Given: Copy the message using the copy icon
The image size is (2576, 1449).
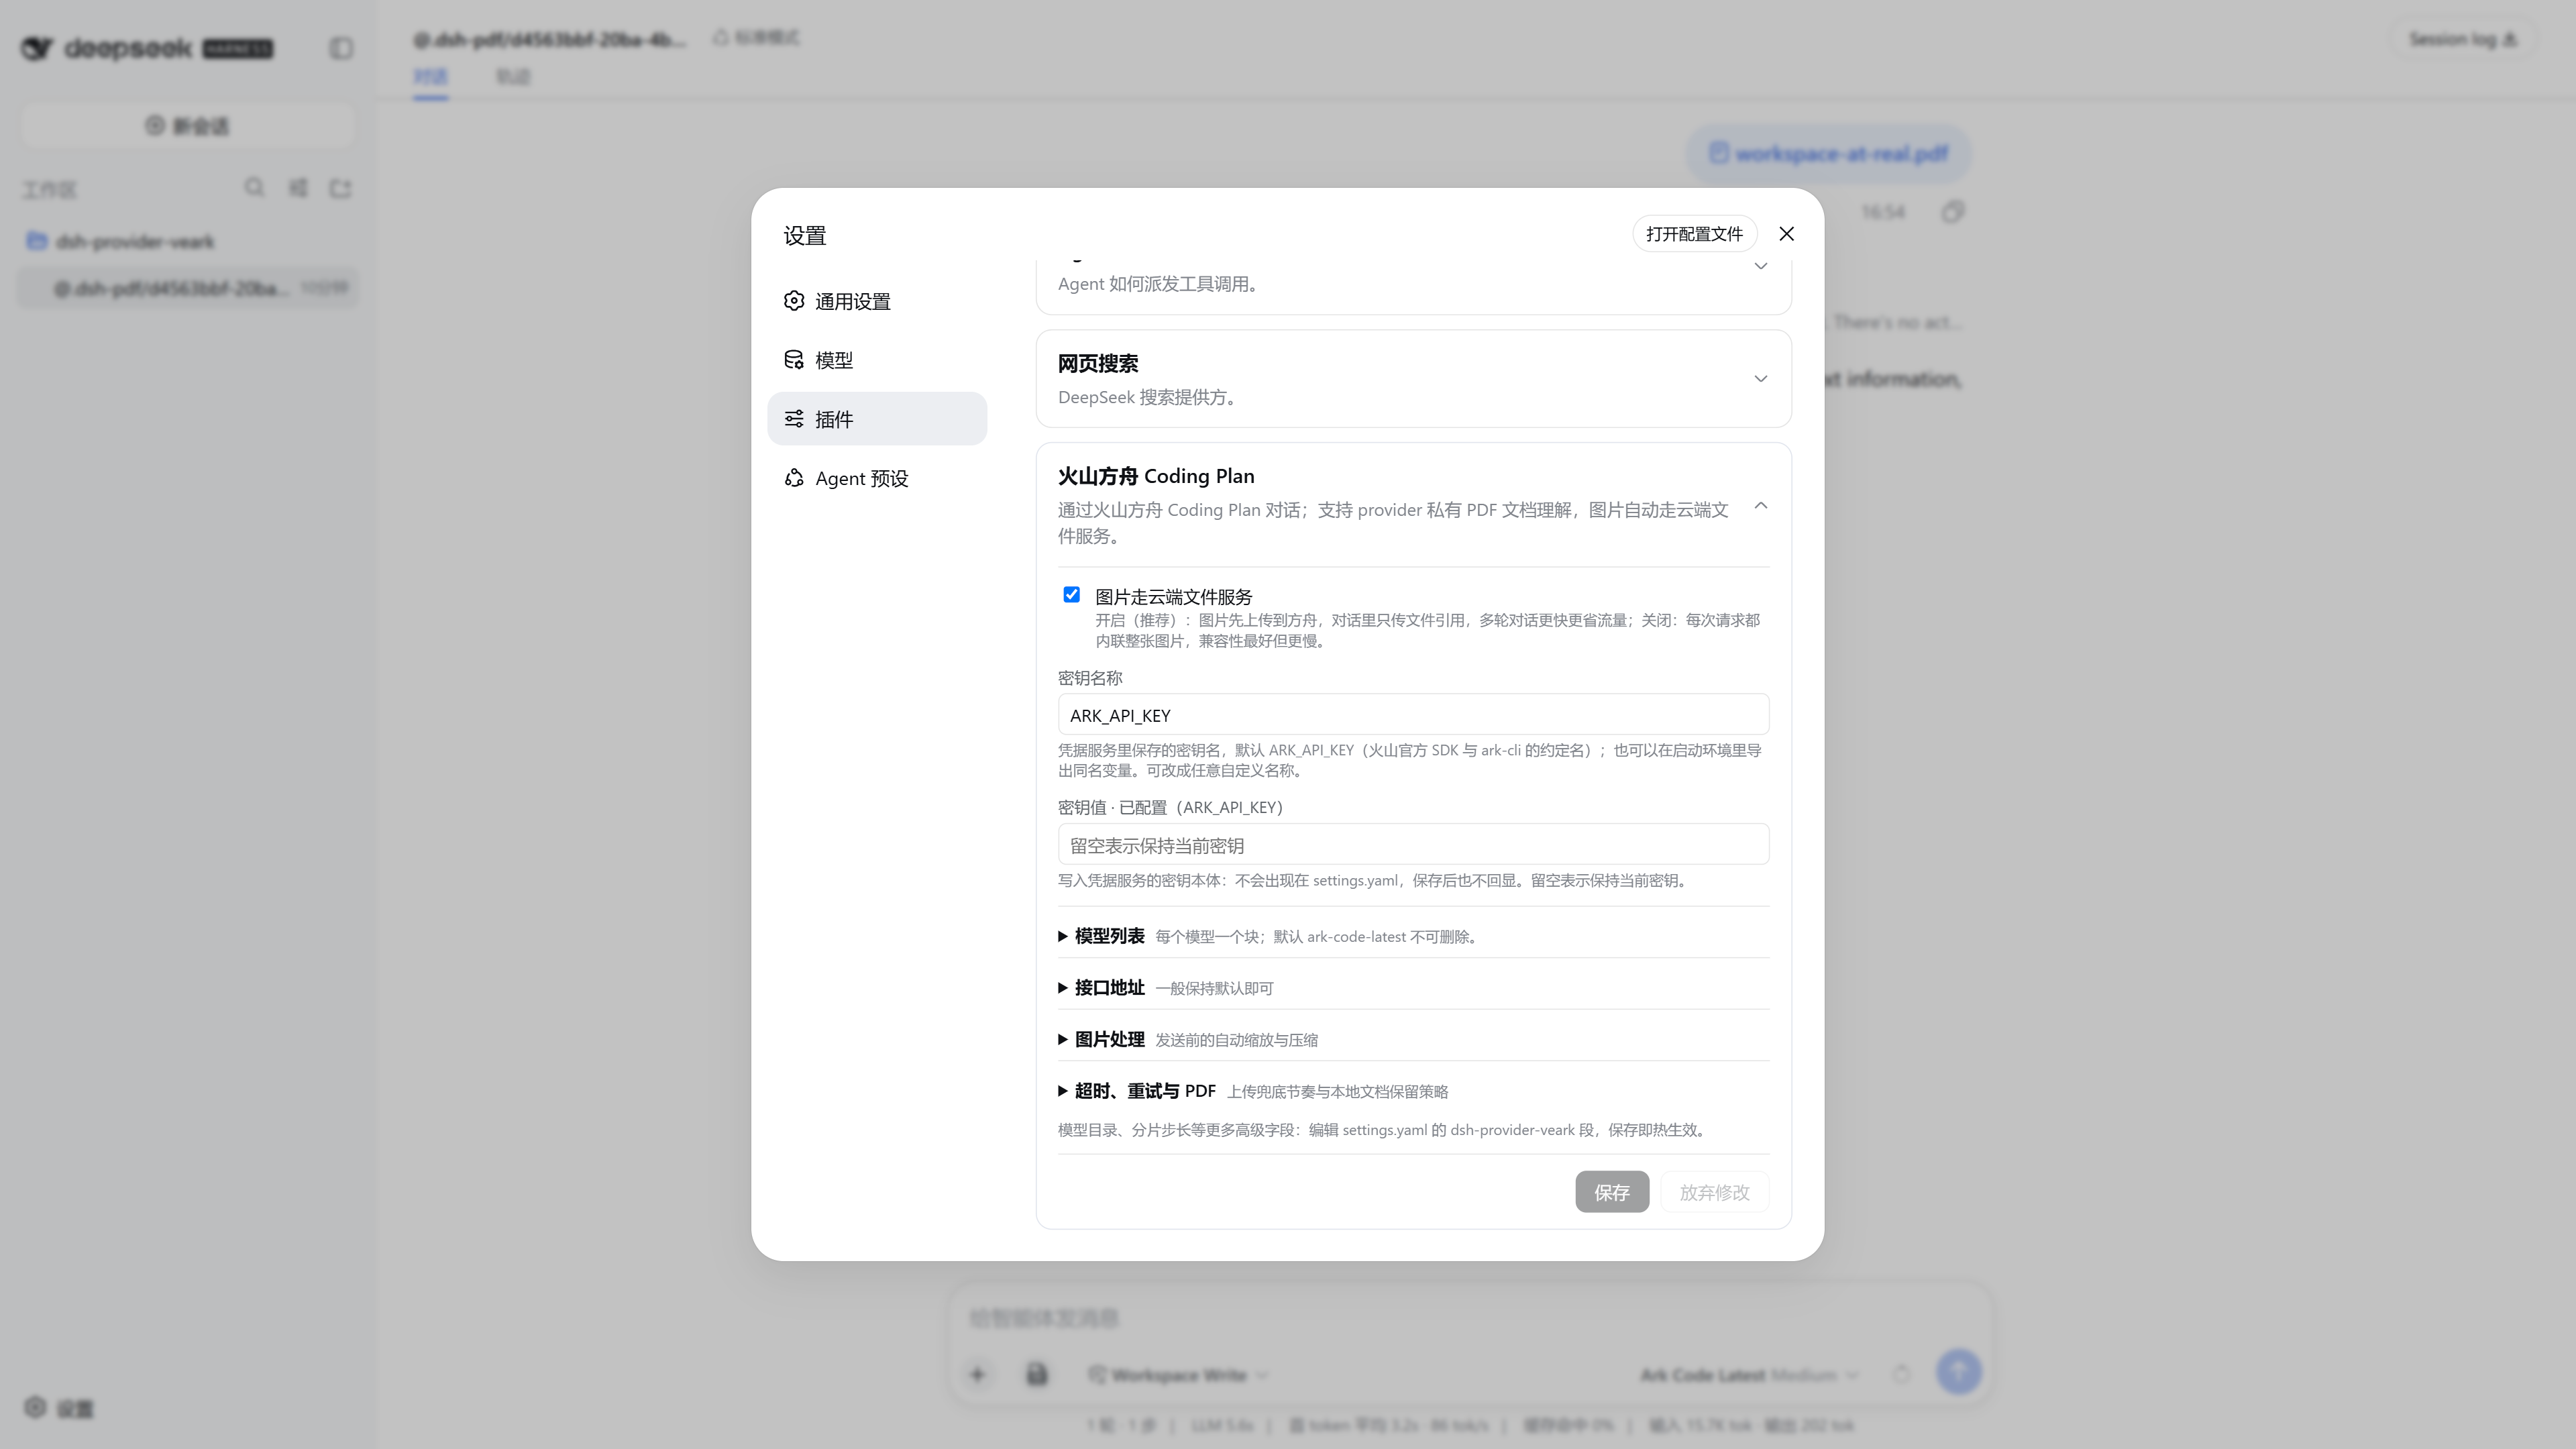Looking at the screenshot, I should (1953, 212).
